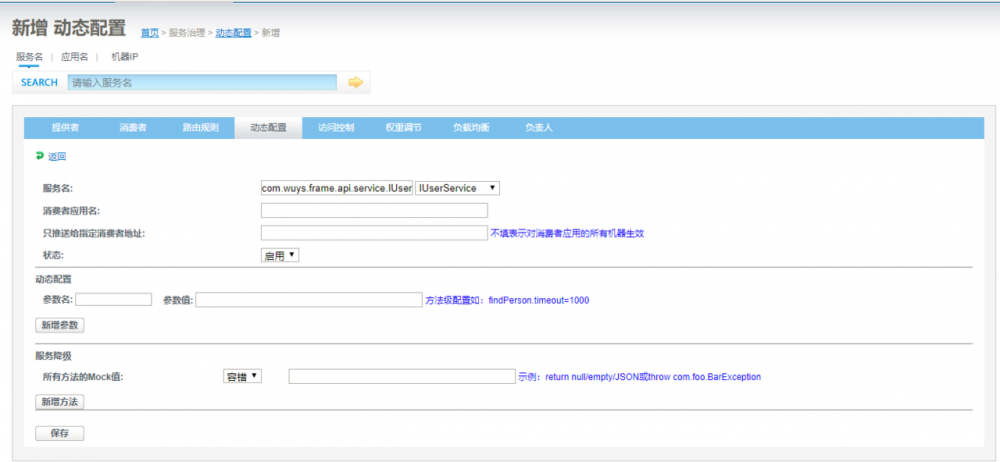This screenshot has width=1000, height=462.
Task: Click the 参数值 input field
Action: pos(309,300)
